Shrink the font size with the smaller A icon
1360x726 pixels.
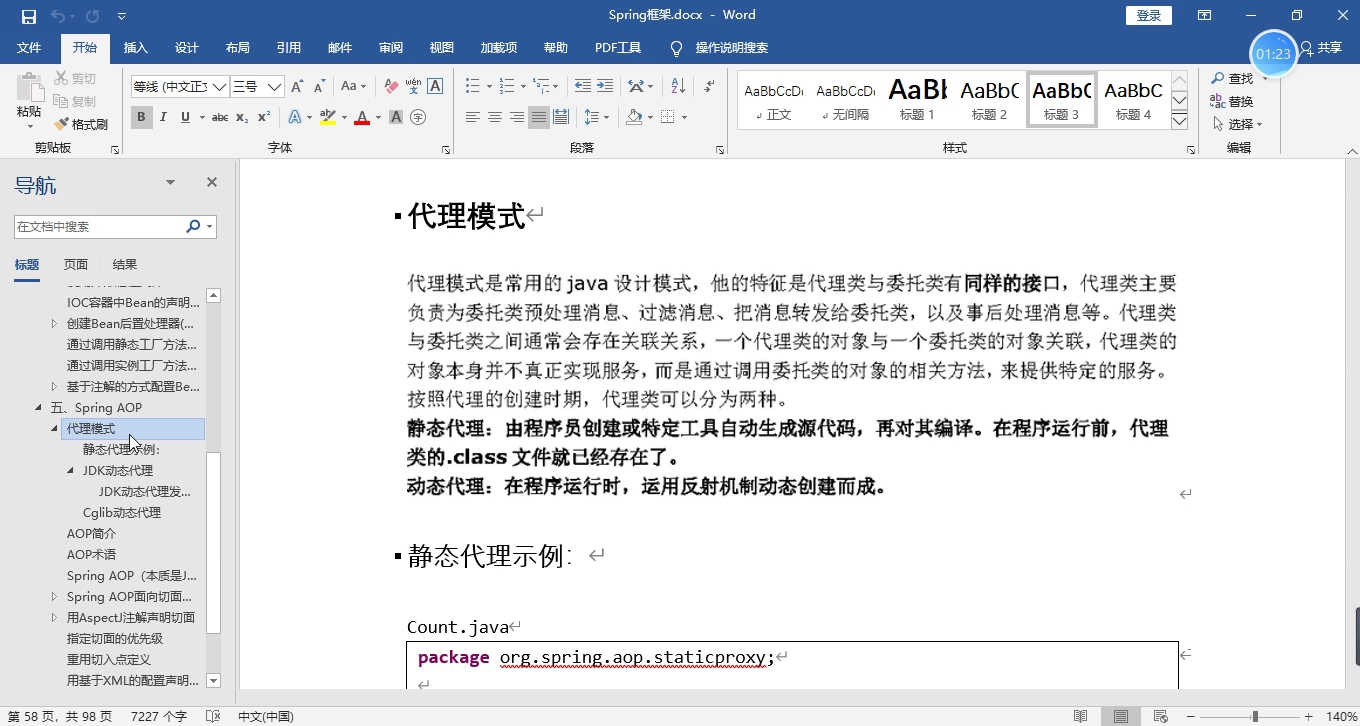click(x=320, y=87)
